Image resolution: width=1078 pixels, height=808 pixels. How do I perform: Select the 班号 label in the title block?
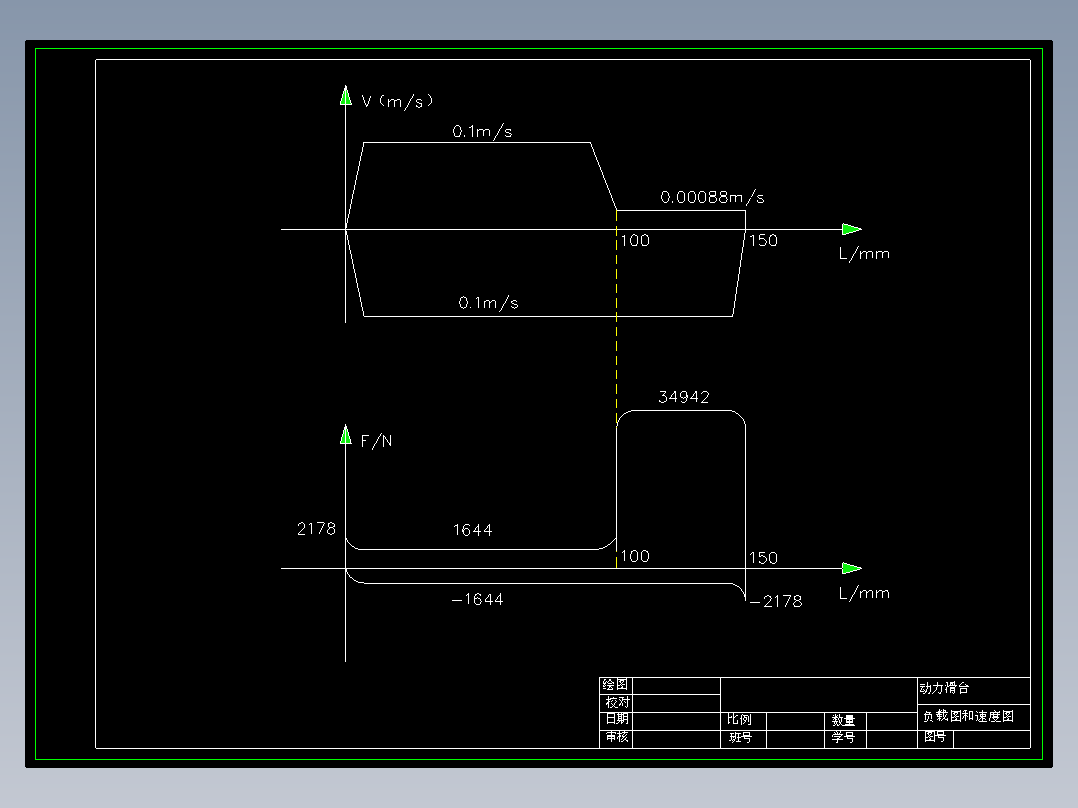point(740,738)
